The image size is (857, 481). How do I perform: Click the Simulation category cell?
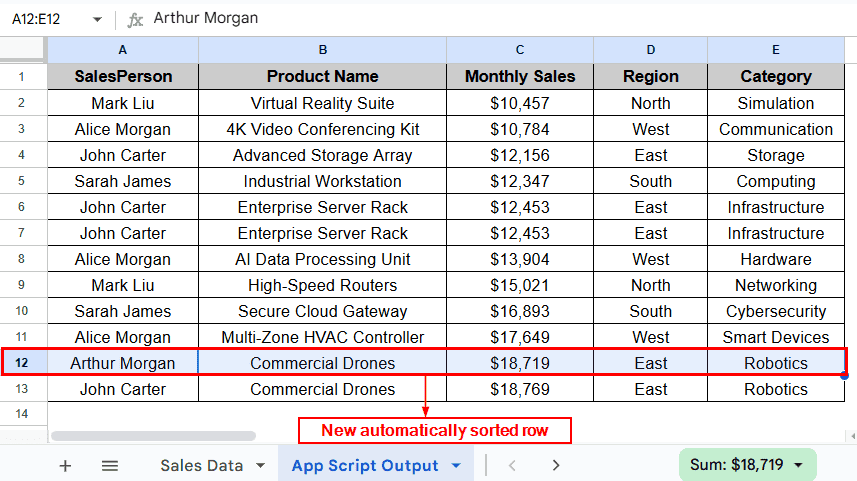point(776,103)
